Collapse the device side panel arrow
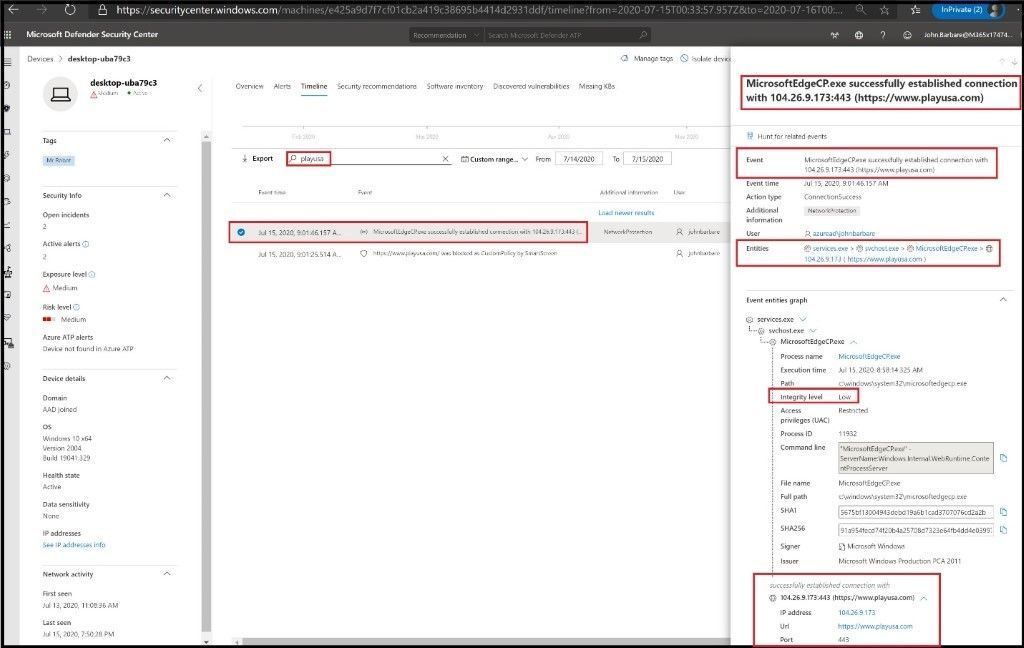The height and width of the screenshot is (648, 1024). [x=200, y=88]
